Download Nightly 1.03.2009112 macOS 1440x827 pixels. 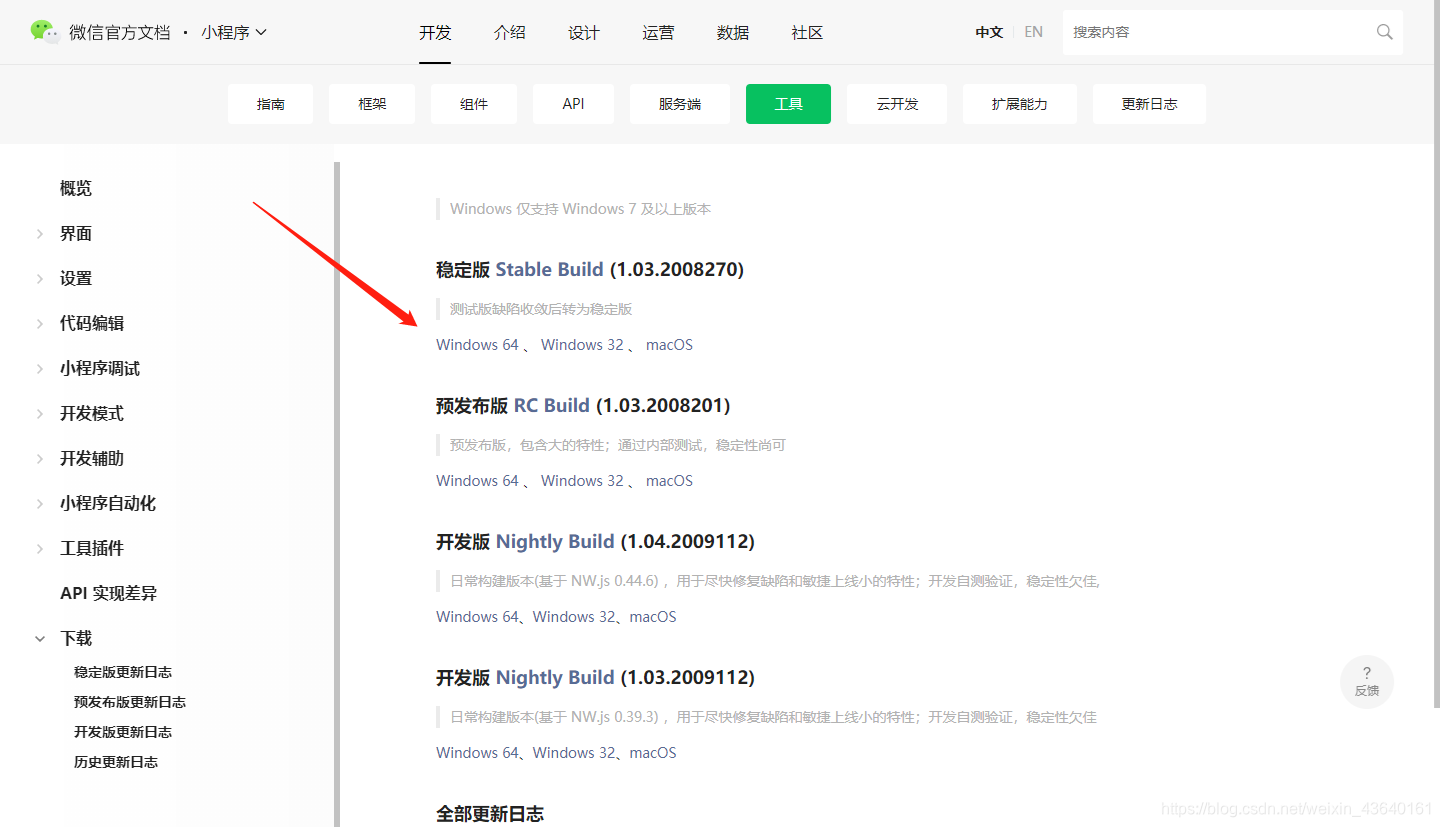[653, 753]
